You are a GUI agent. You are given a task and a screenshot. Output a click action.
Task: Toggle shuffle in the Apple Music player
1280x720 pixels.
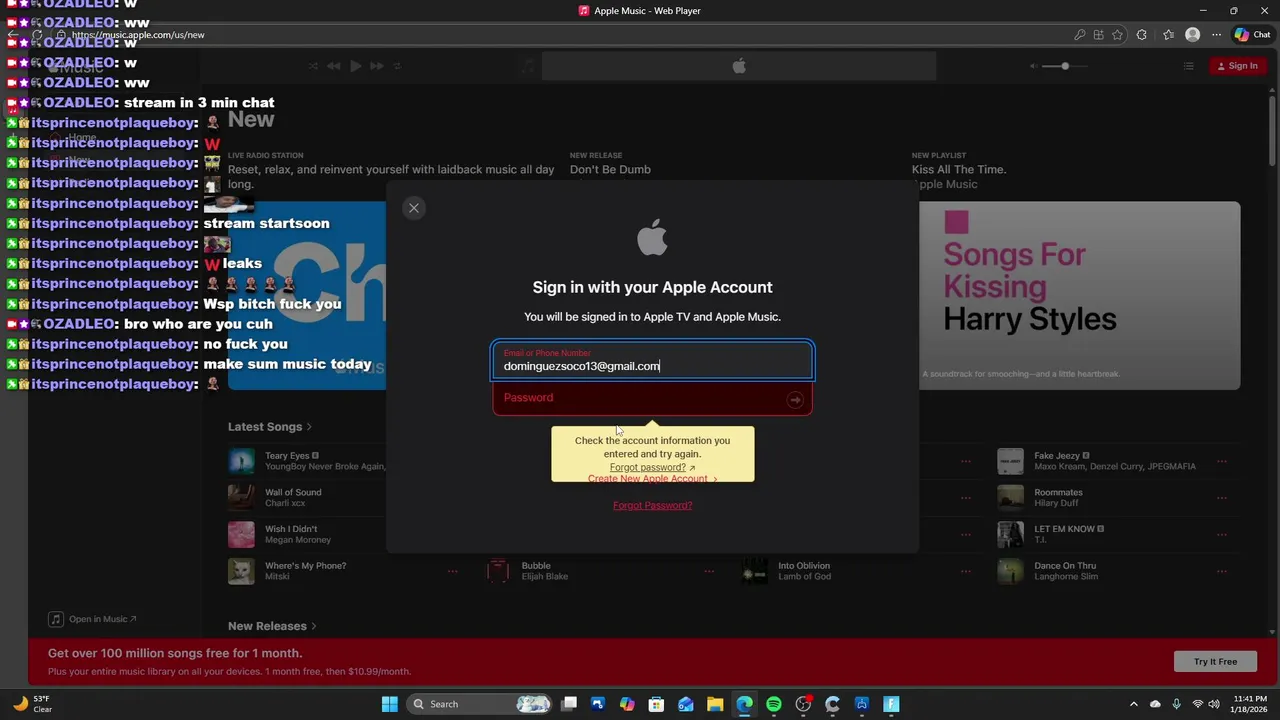point(313,66)
